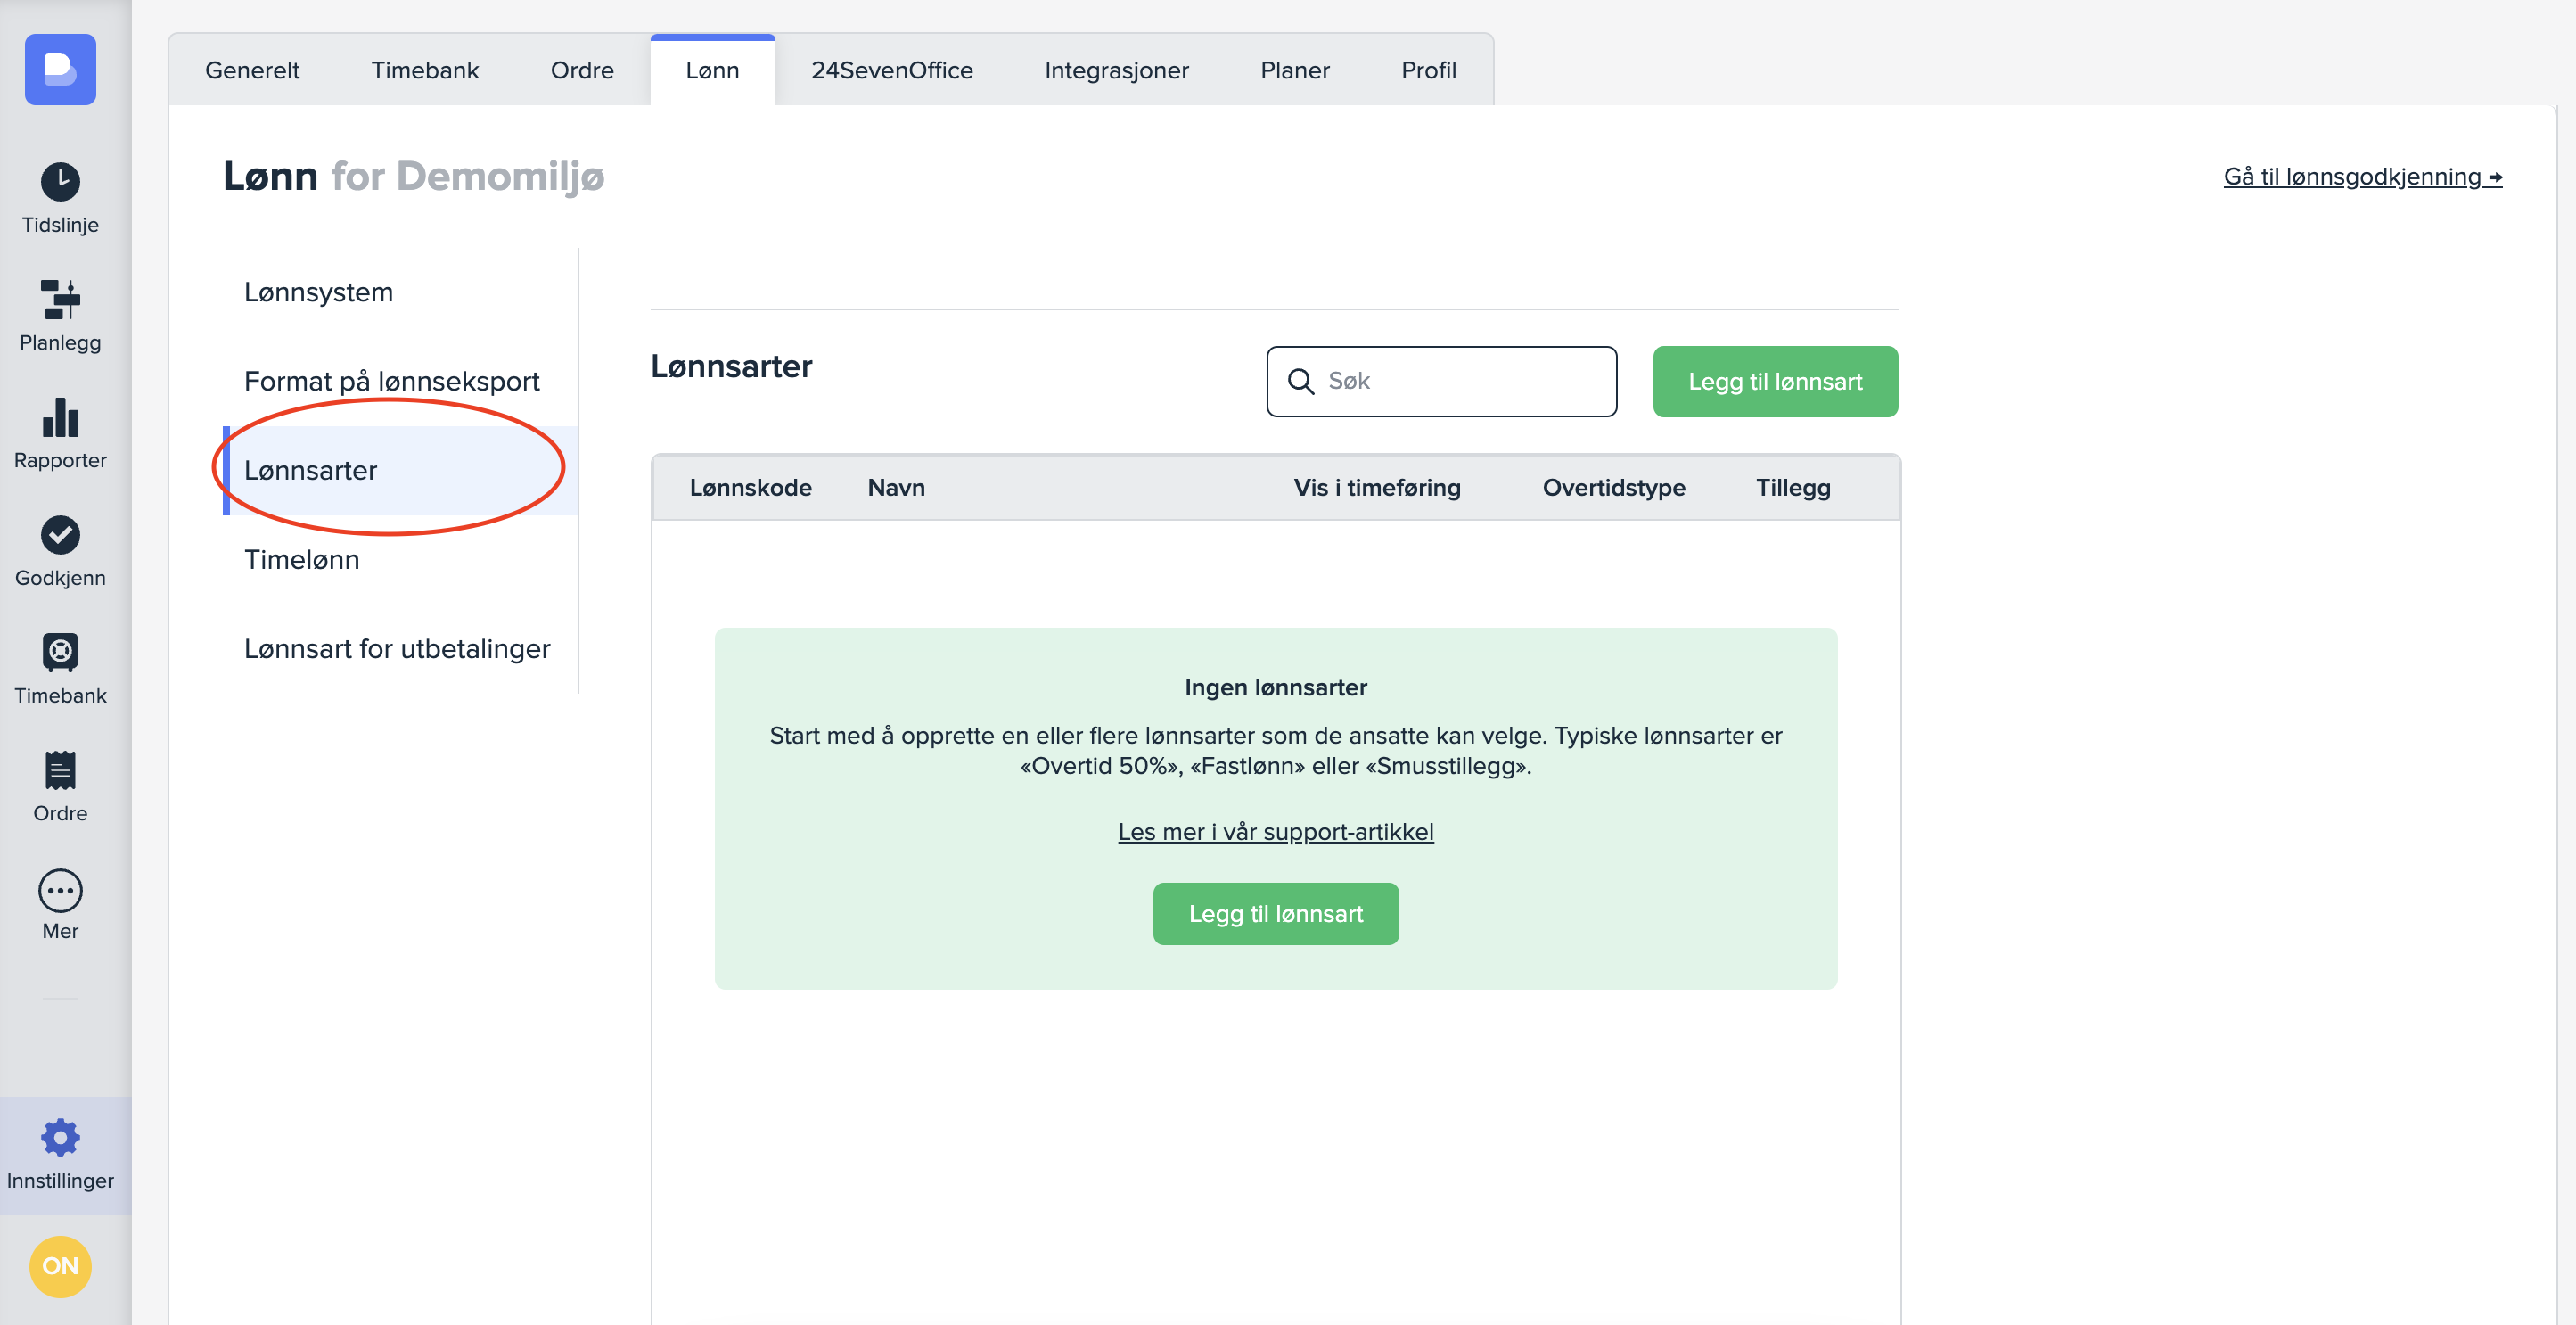Switch to the Integrasjoner tab

click(x=1116, y=70)
